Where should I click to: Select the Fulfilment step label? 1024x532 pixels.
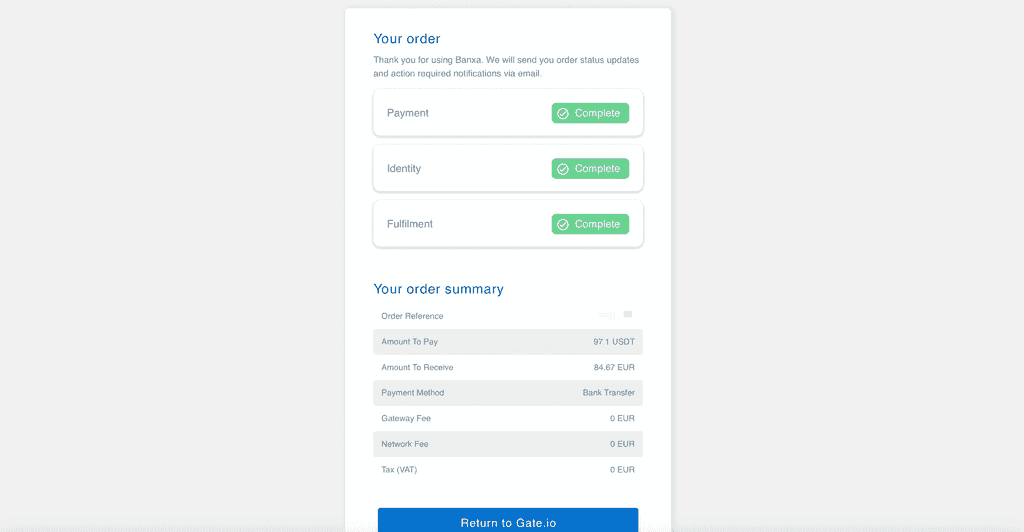point(410,224)
